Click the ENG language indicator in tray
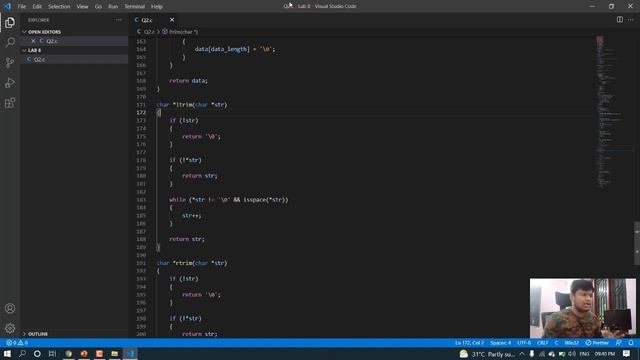 click(584, 354)
